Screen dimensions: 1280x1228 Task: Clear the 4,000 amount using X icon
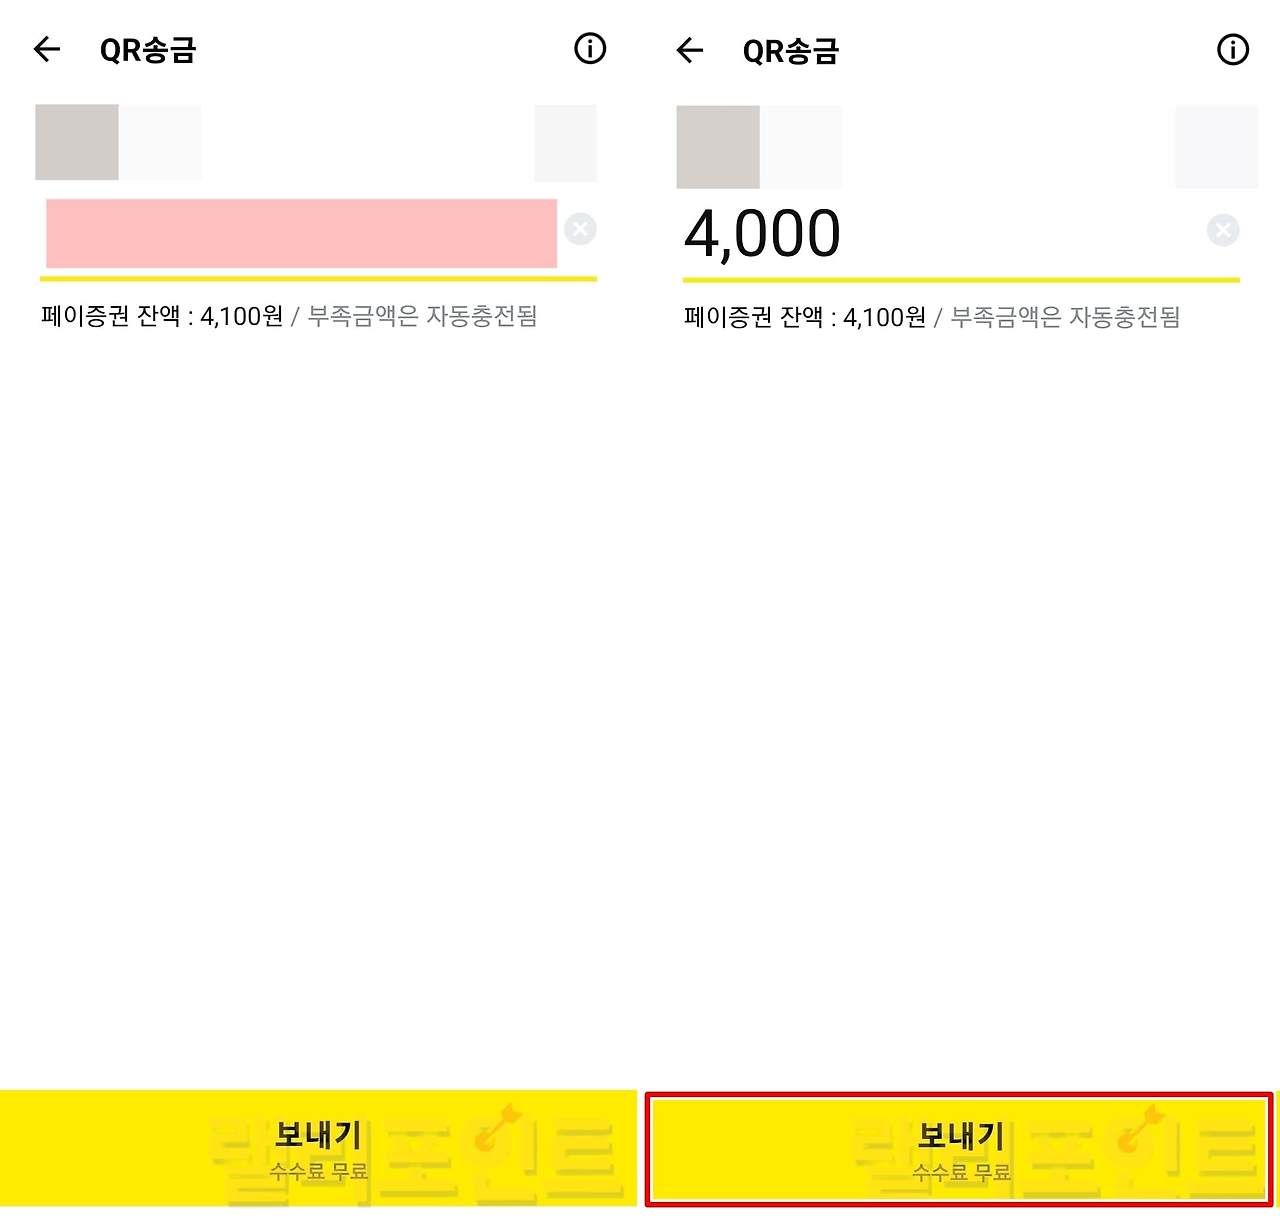(1222, 231)
